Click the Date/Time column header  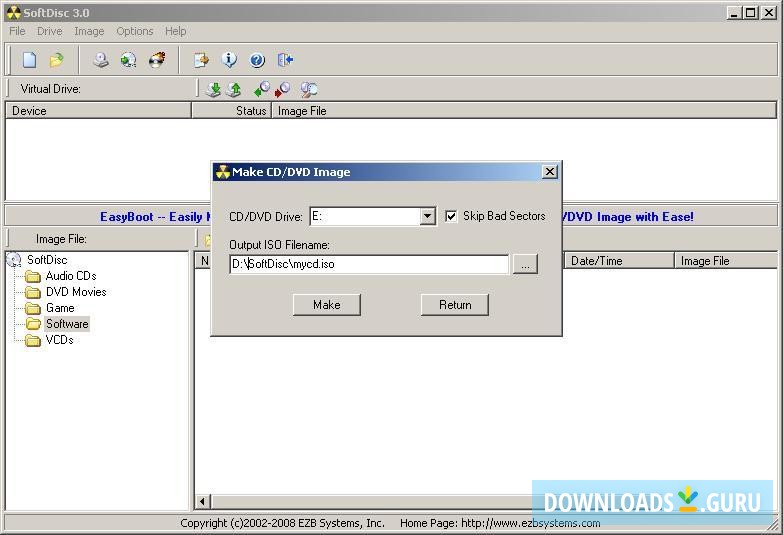click(619, 261)
